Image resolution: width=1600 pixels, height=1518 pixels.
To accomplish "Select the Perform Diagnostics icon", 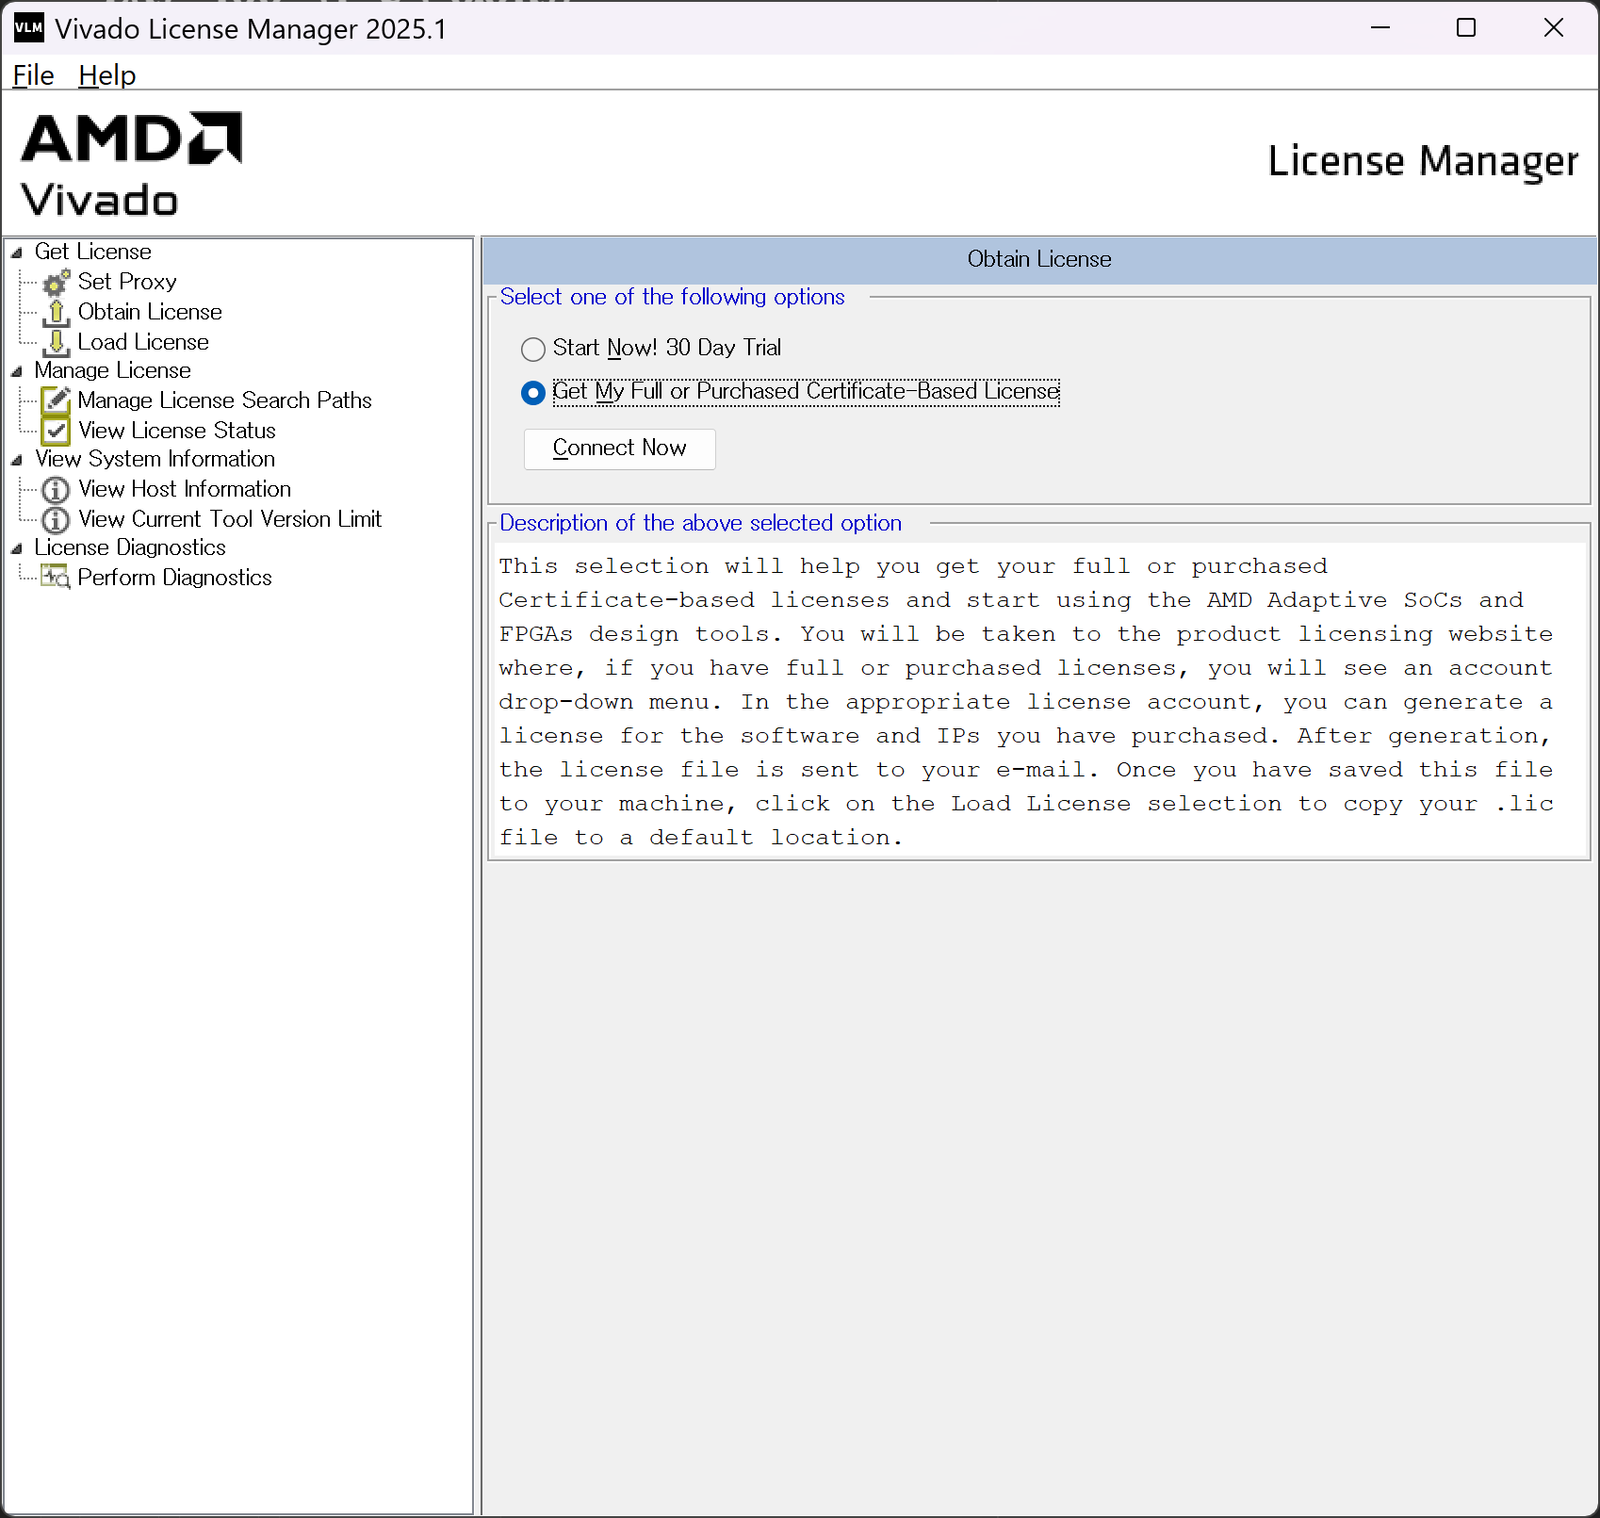I will 53,578.
